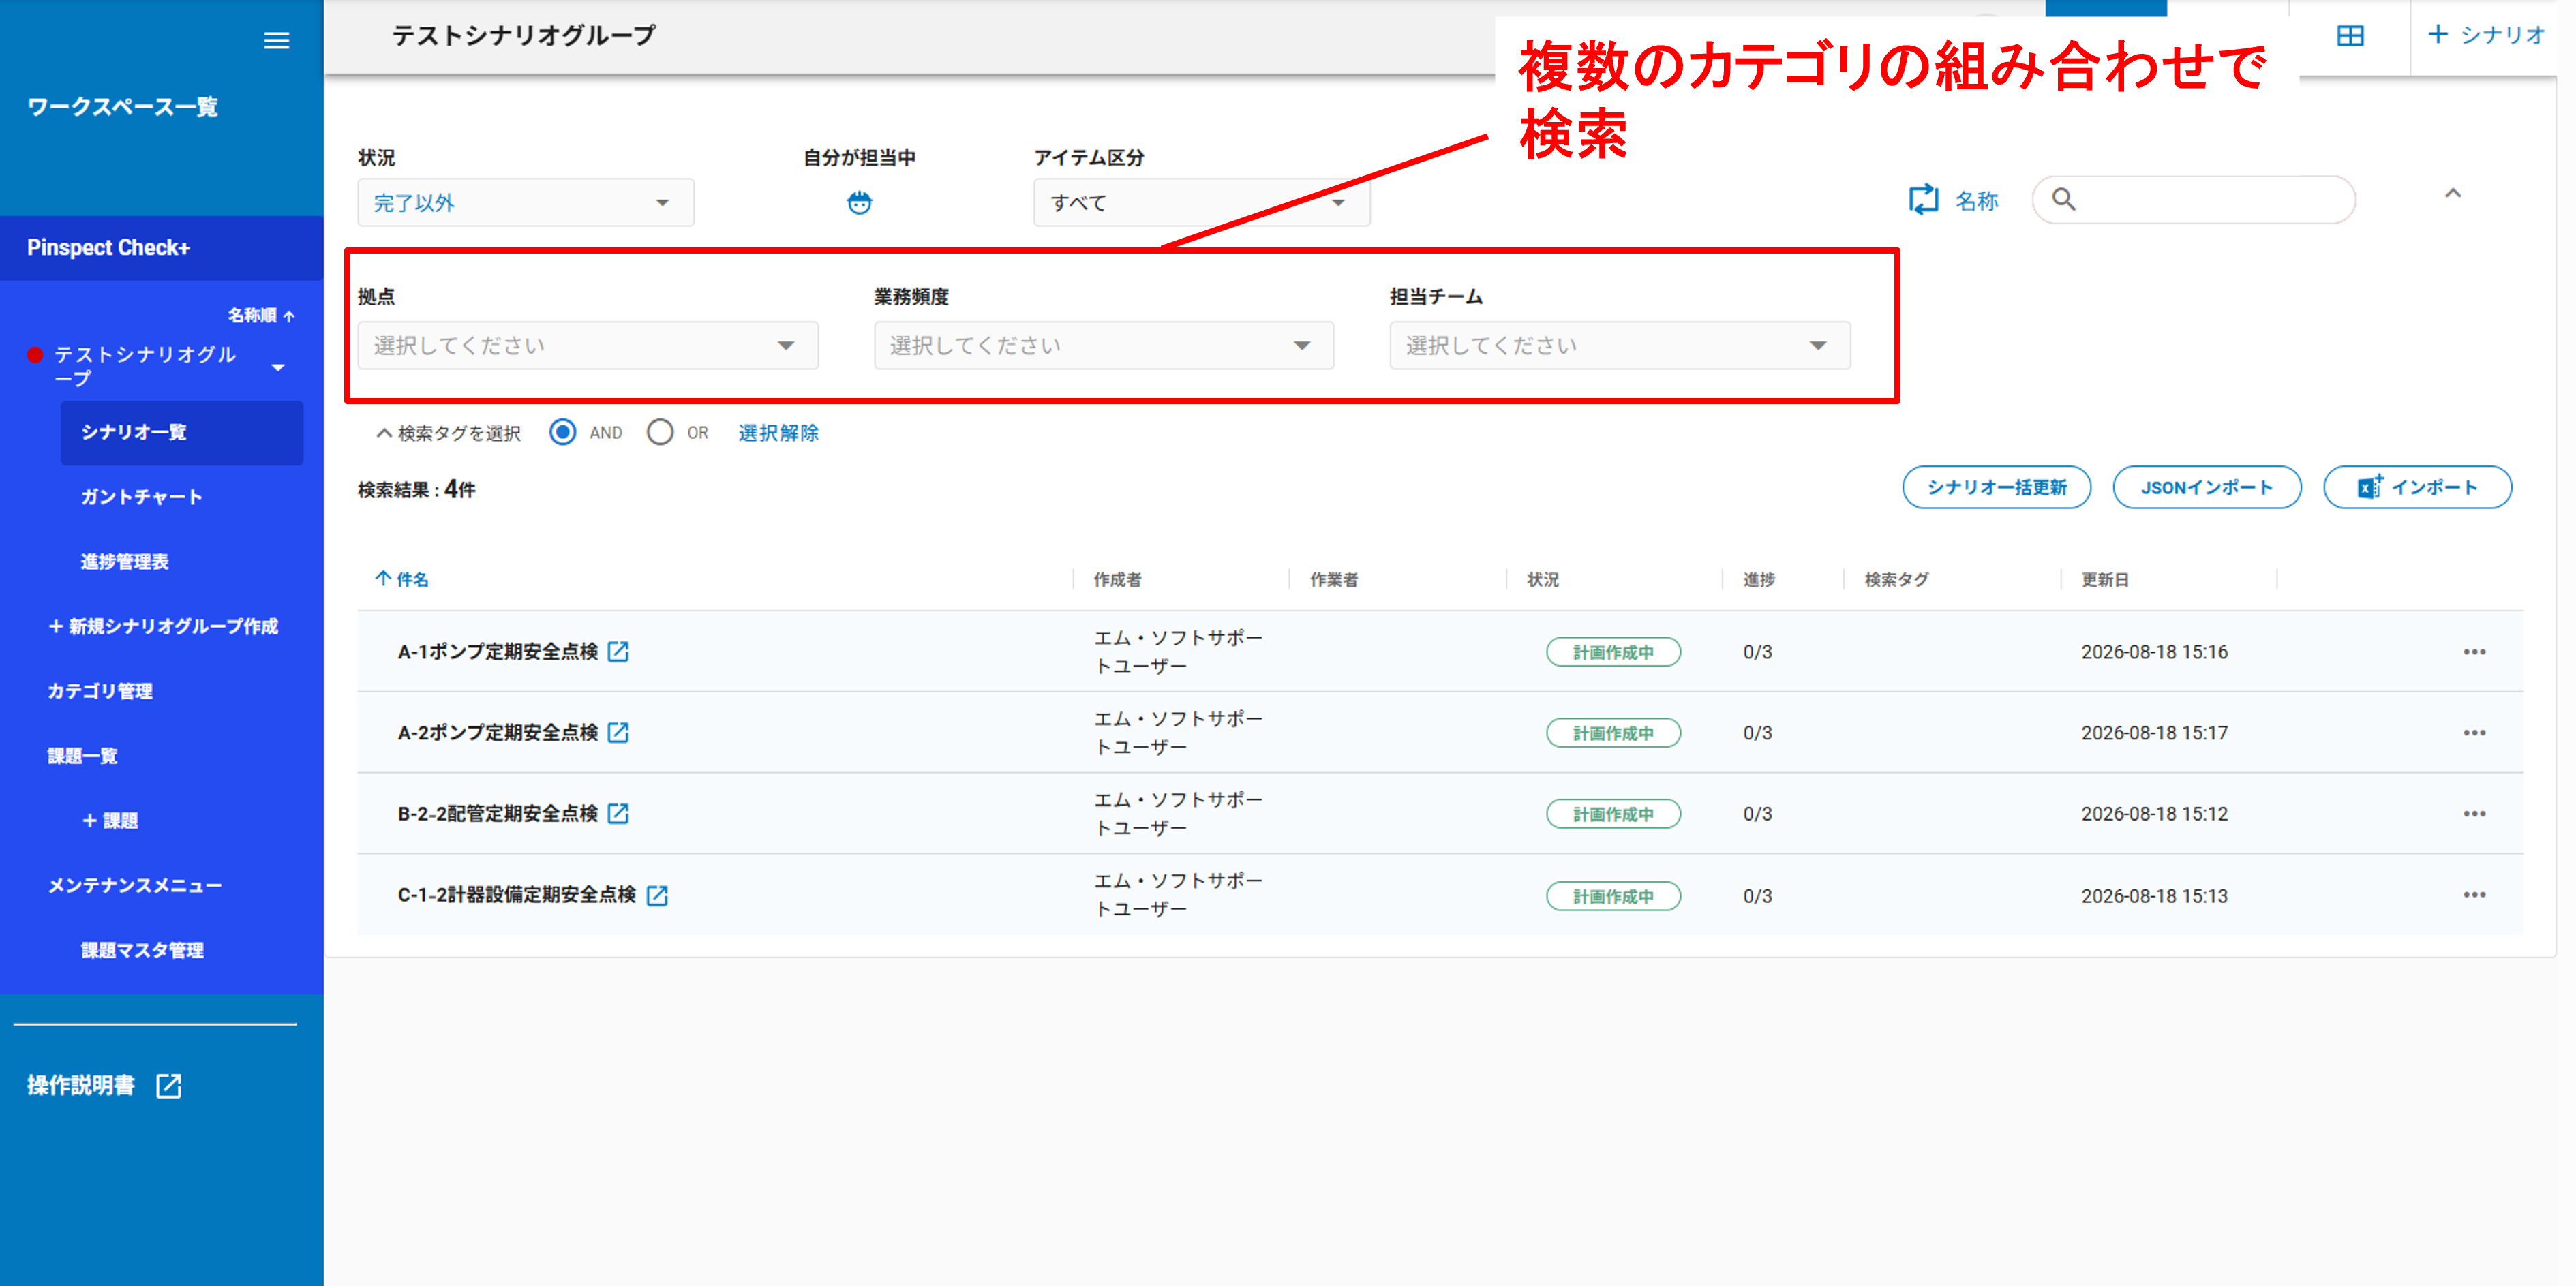2576x1286 pixels.
Task: Click the Excel インポート button
Action: tap(2417, 488)
